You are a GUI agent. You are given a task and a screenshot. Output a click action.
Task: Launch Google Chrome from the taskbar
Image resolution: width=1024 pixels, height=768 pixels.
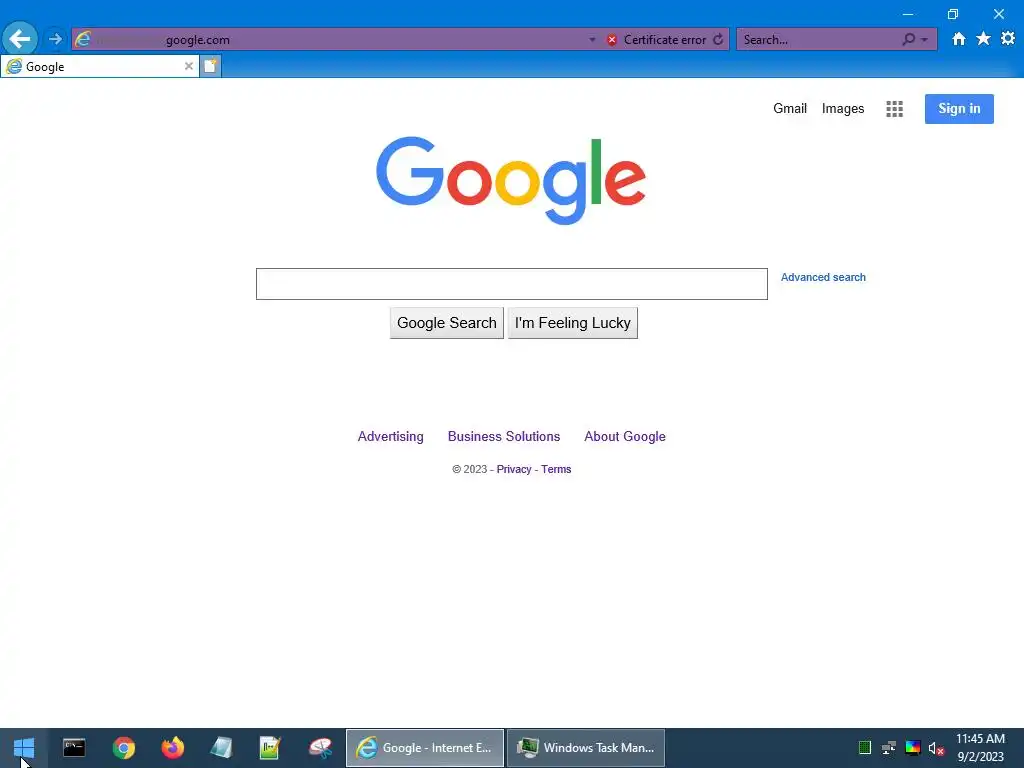pos(123,748)
